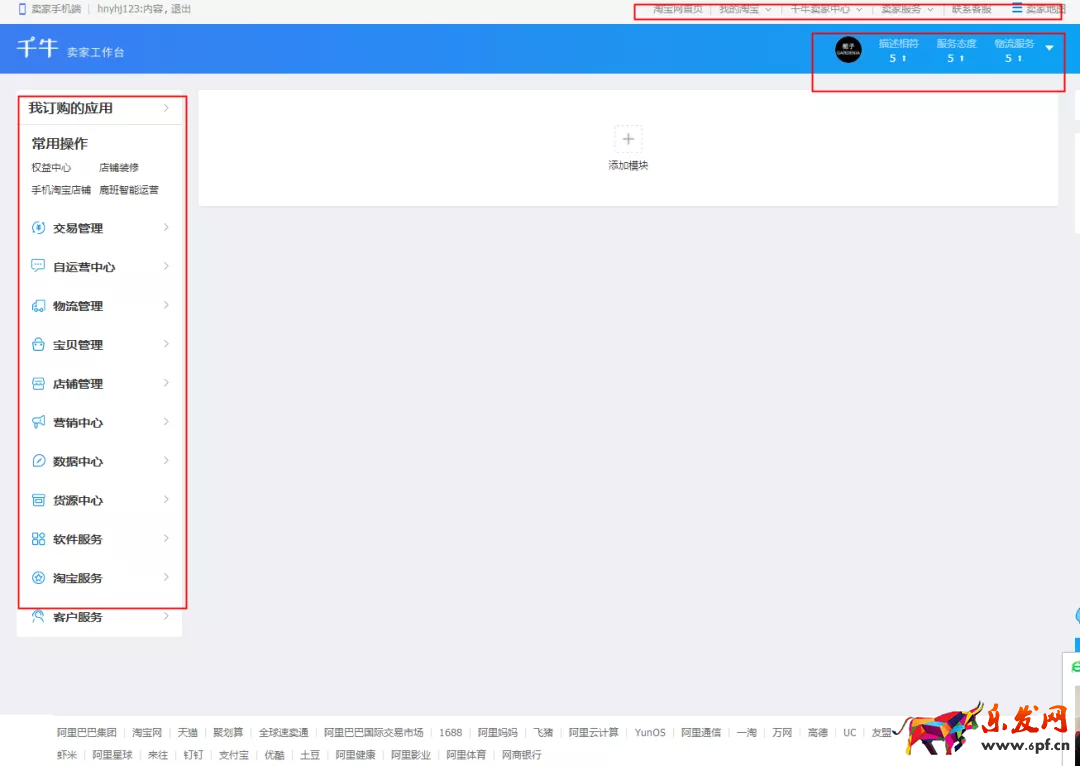Open the 阿里云计算 footer link

593,732
